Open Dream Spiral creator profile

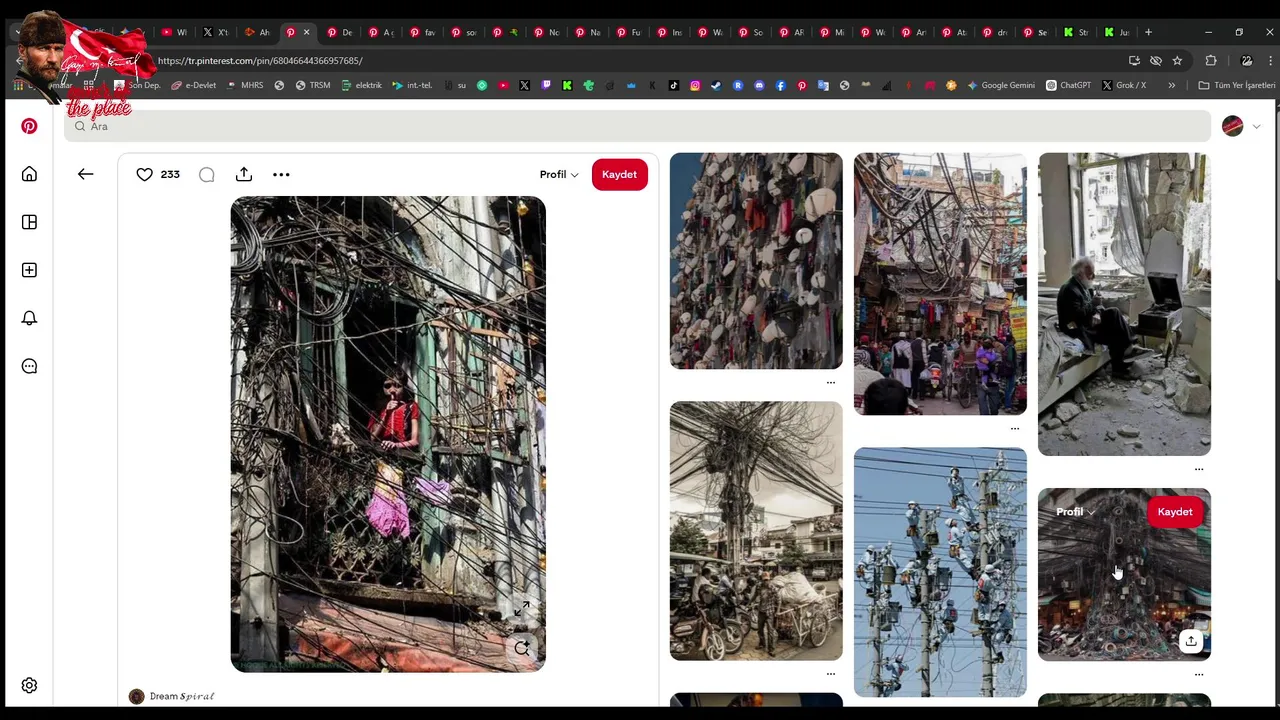172,696
